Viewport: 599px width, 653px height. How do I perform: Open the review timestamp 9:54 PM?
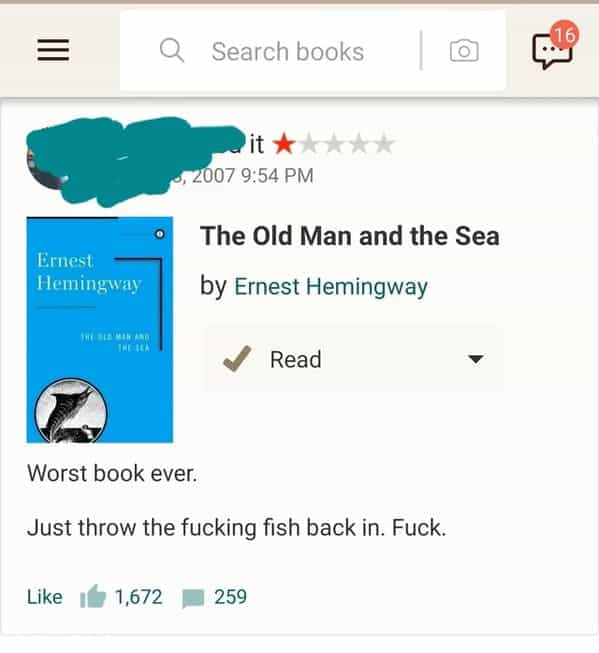point(277,175)
